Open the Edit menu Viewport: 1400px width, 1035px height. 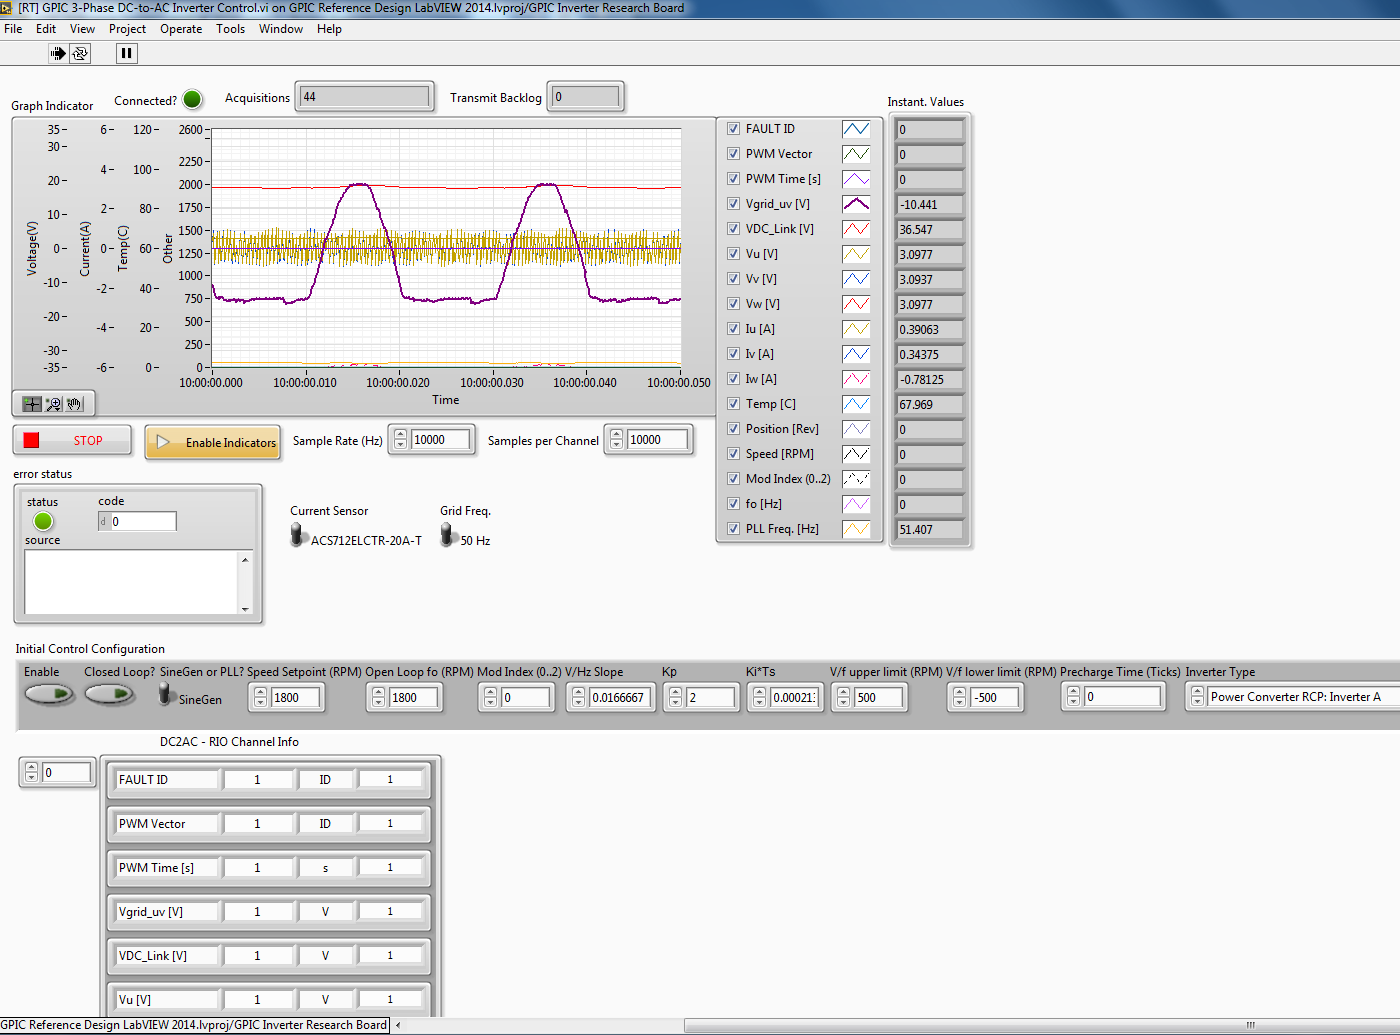46,29
